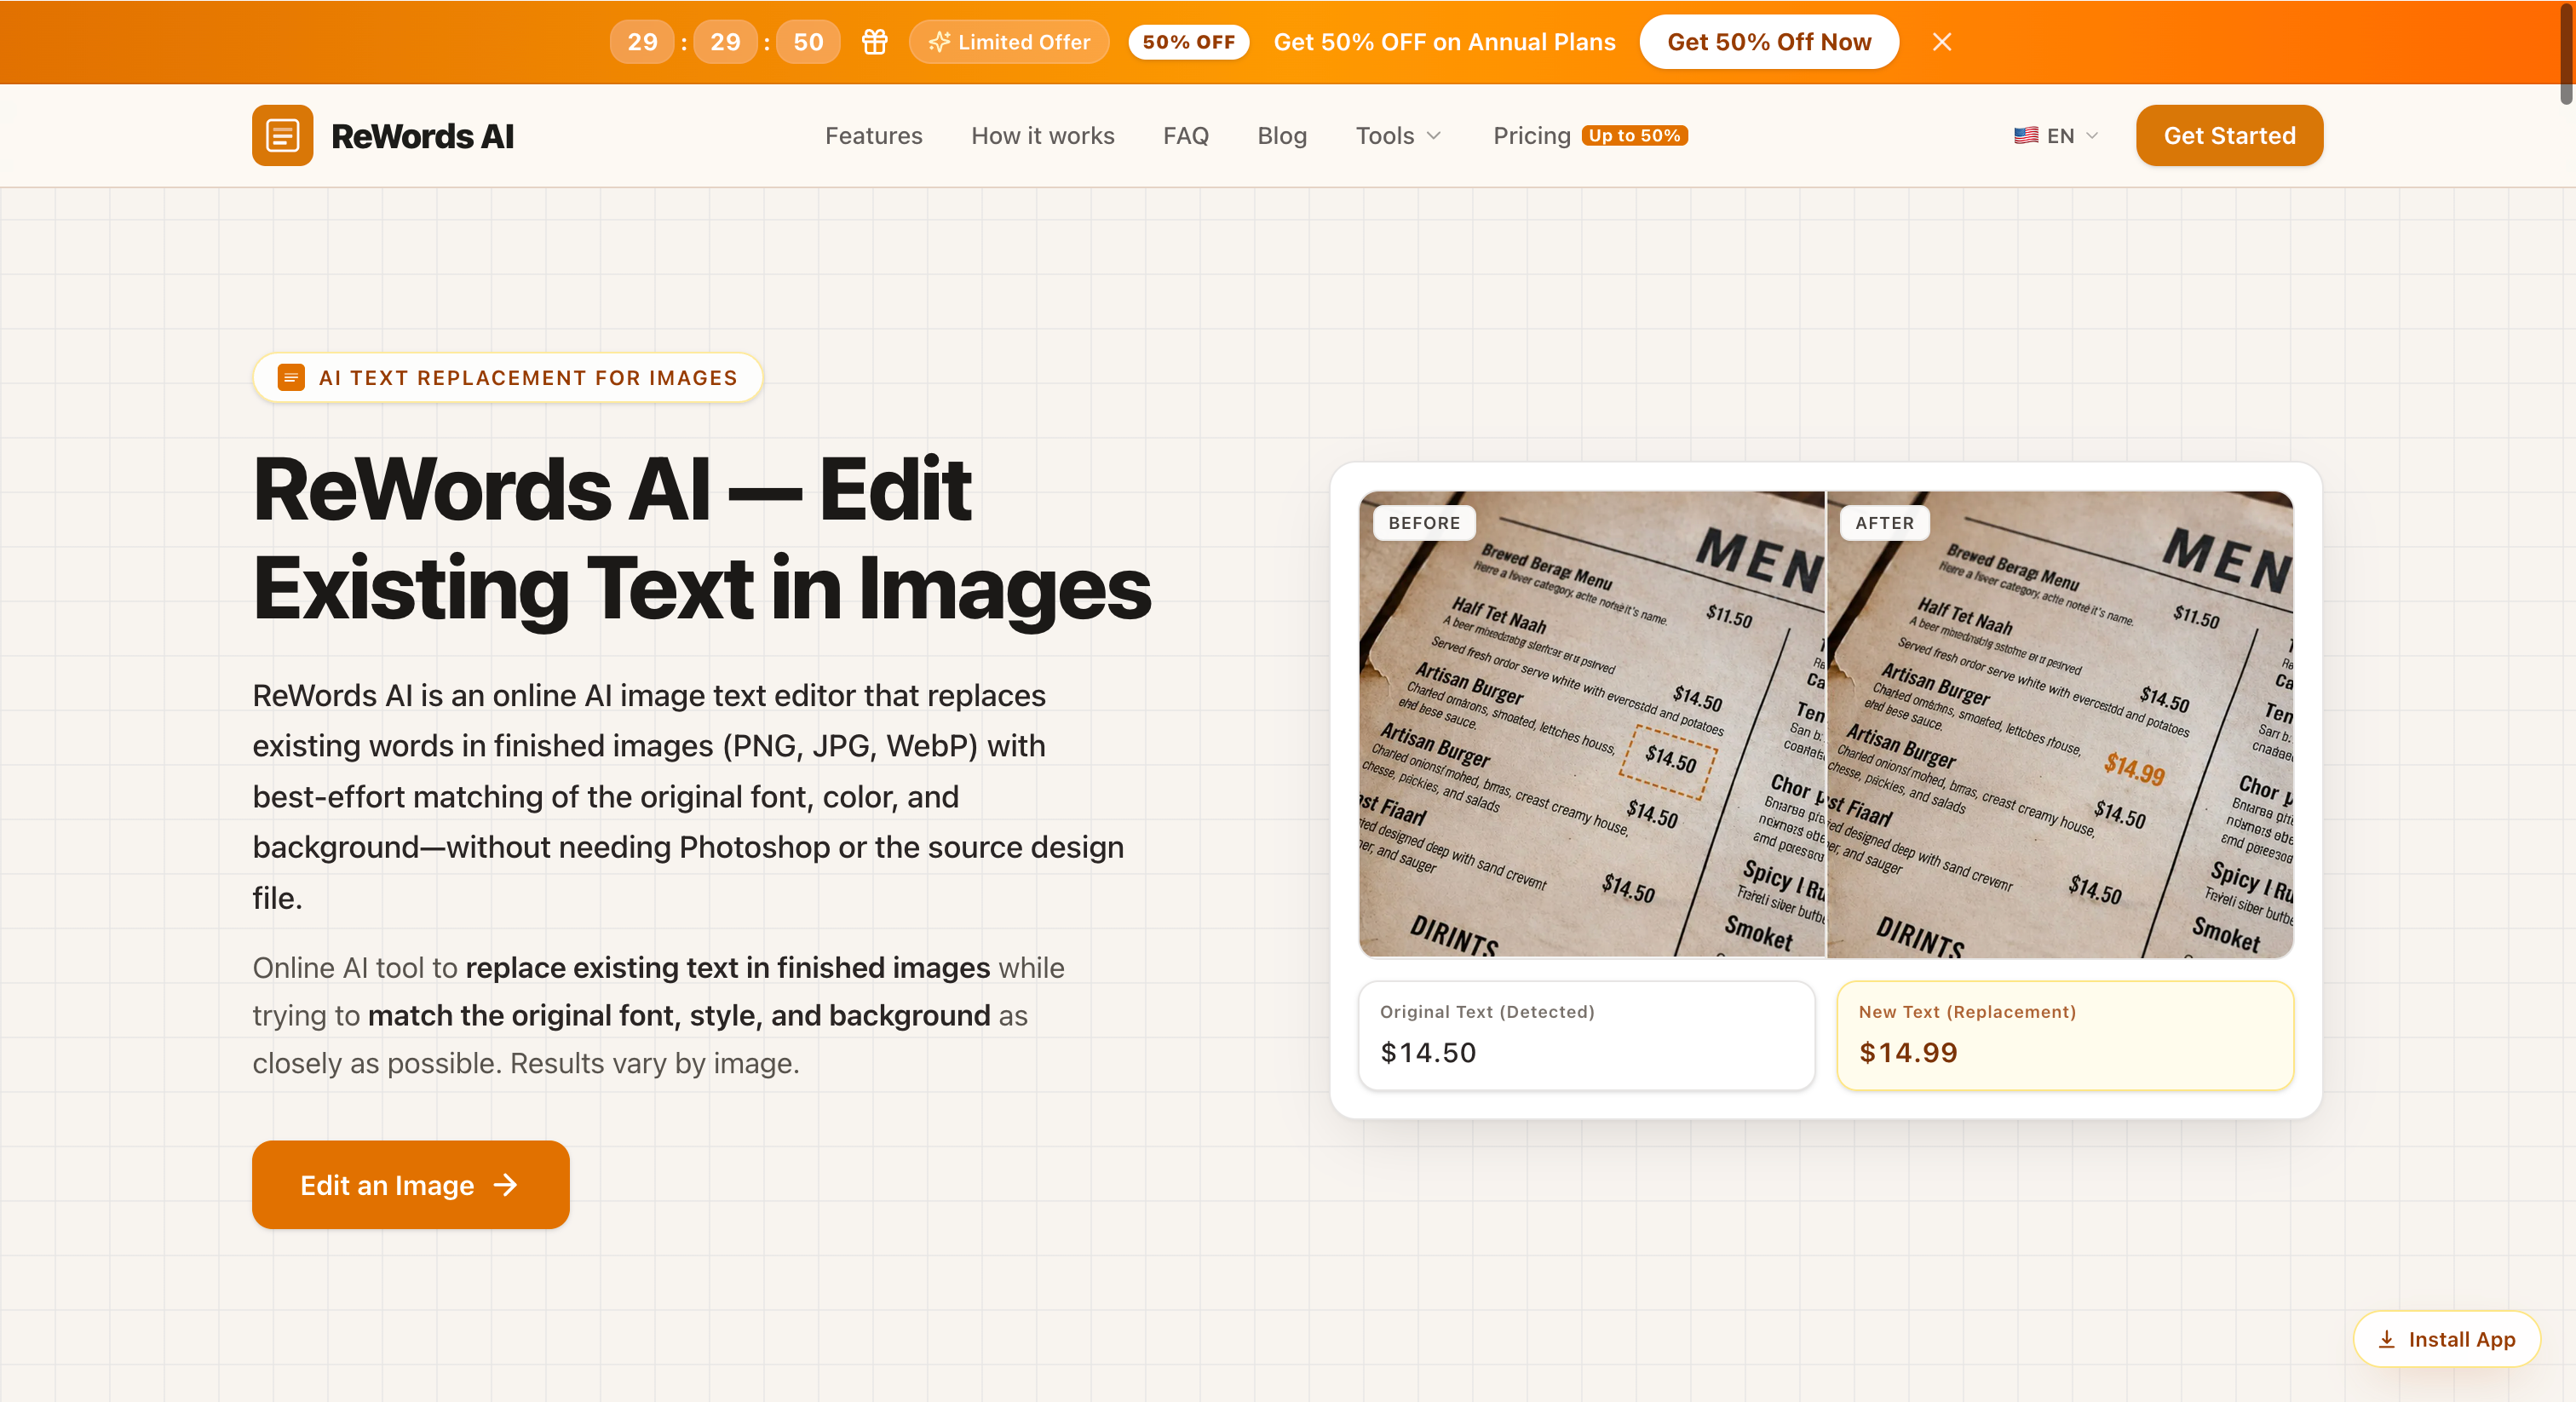Open the FAQ nav link
This screenshot has width=2576, height=1402.
[x=1186, y=135]
